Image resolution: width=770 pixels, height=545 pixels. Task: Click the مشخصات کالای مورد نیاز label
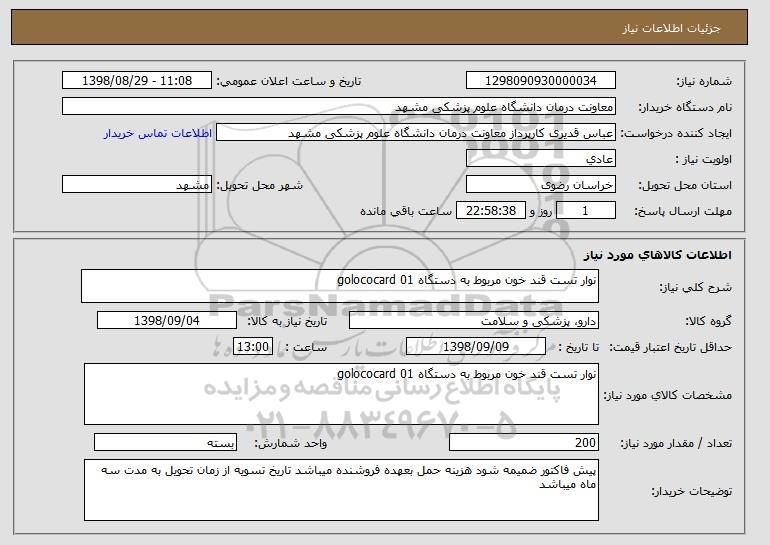click(x=668, y=395)
